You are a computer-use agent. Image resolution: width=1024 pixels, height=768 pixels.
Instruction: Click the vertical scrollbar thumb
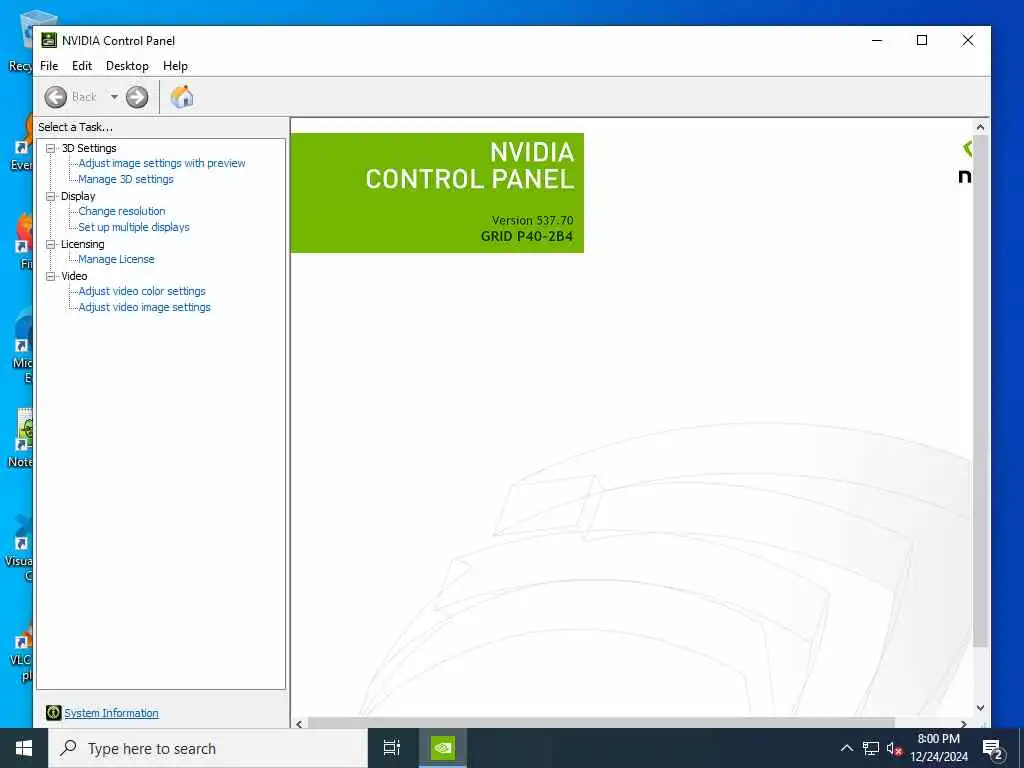[x=980, y=391]
